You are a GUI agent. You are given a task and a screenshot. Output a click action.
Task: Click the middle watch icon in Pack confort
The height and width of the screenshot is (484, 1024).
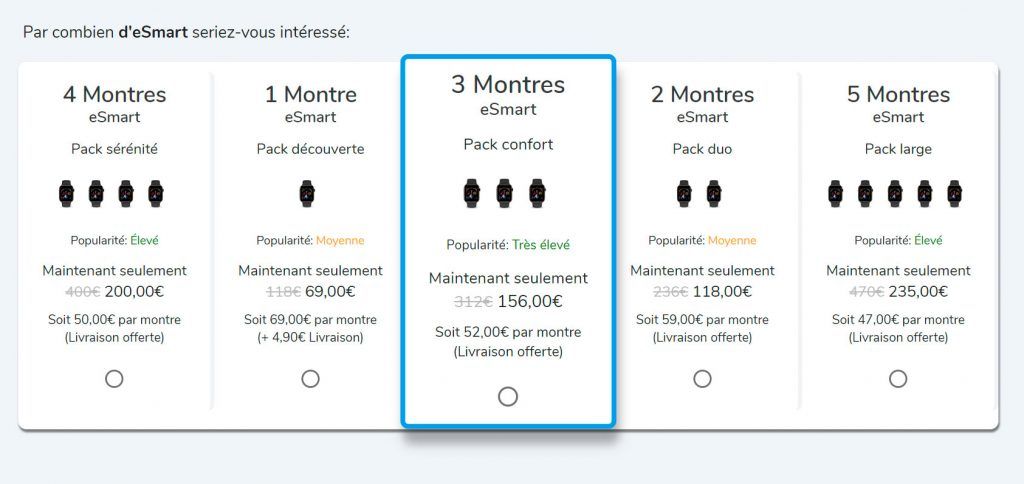(505, 193)
